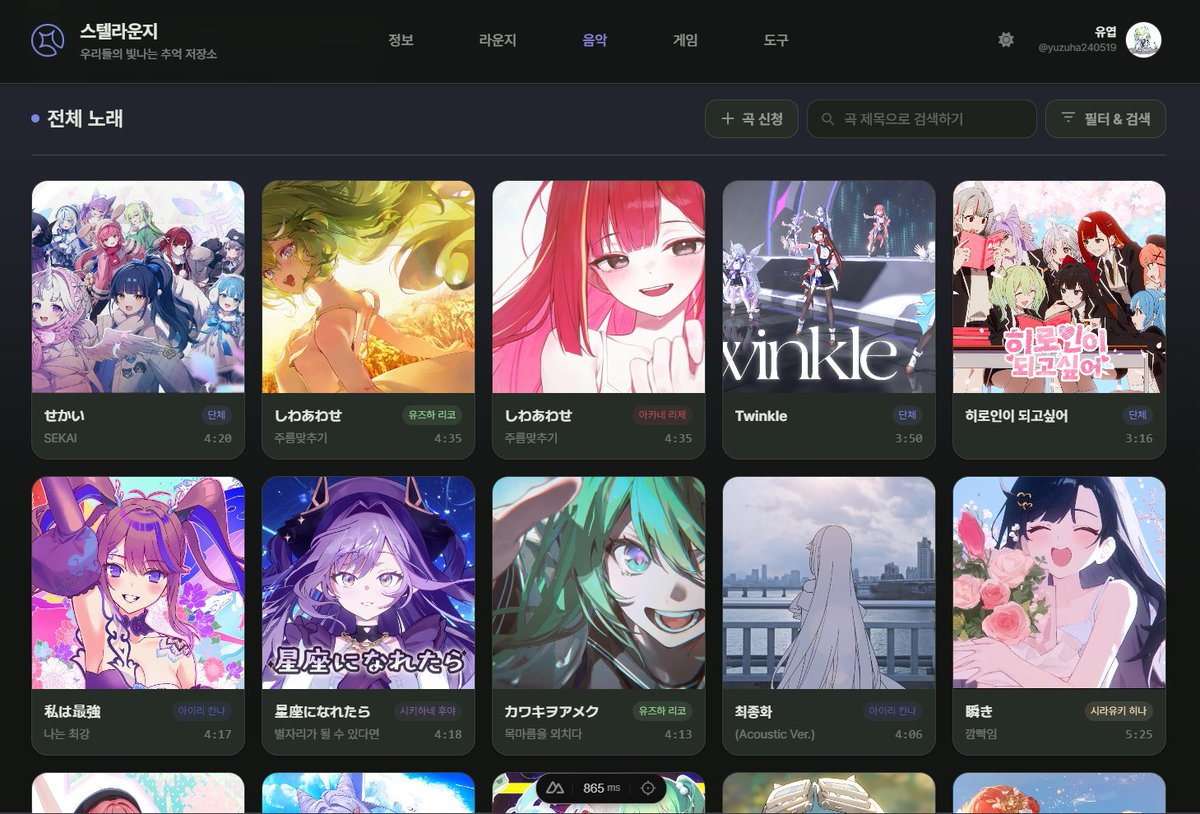Go to the 정보 tab
This screenshot has width=1200, height=814.
point(401,40)
